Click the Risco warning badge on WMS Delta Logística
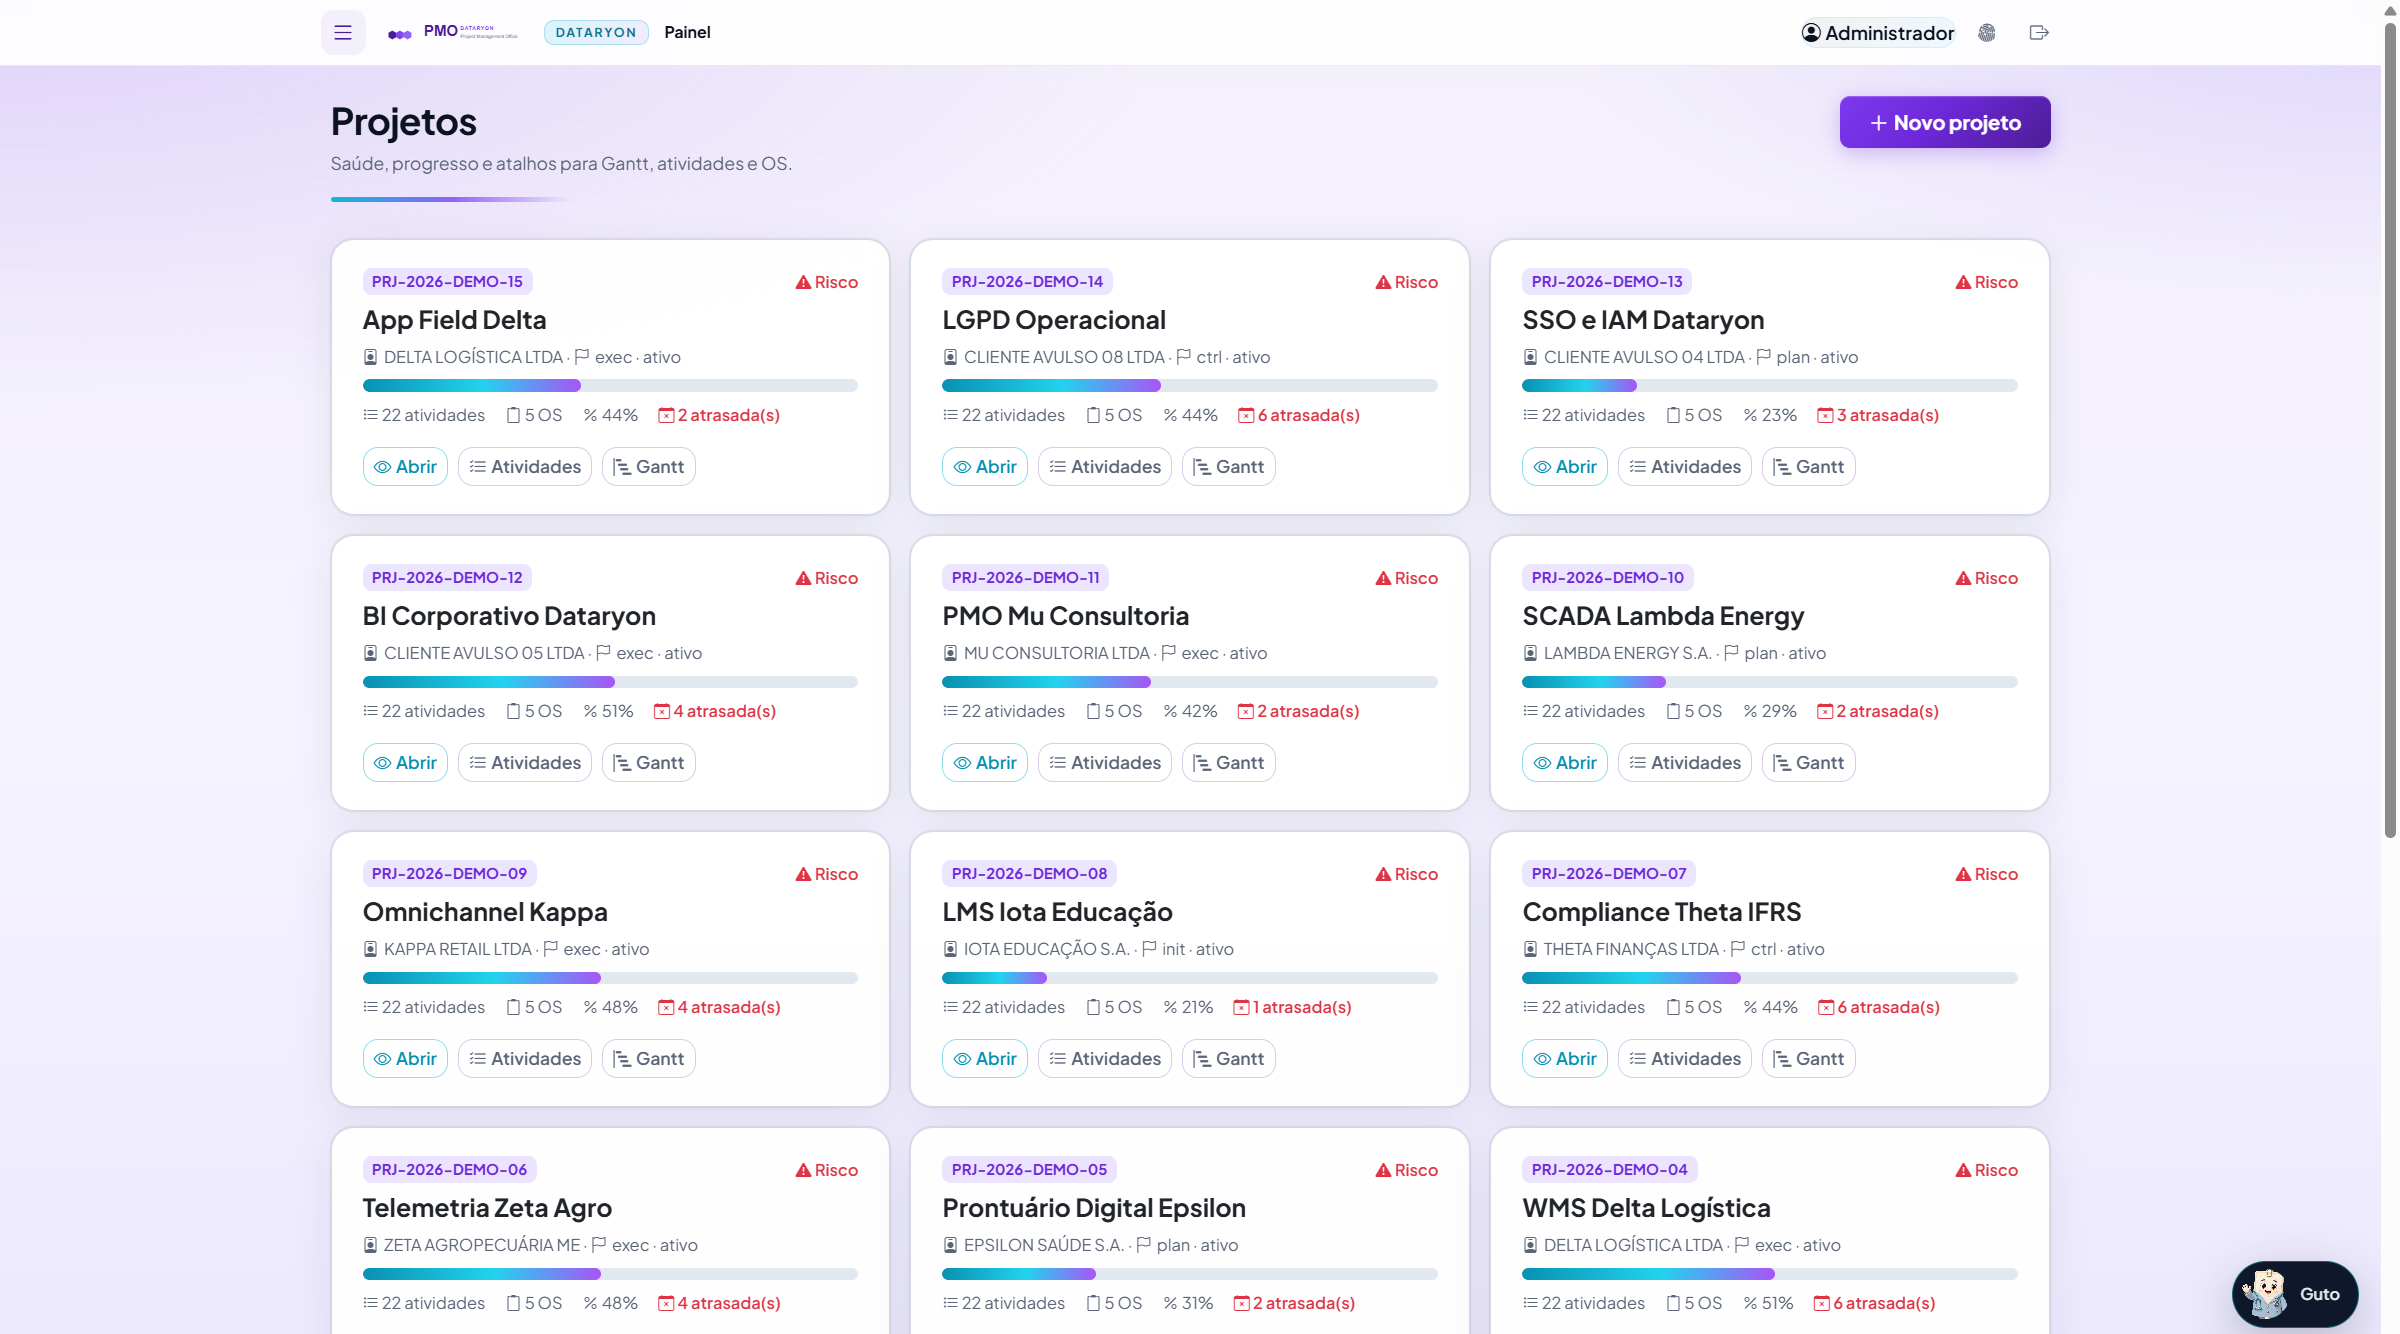Image resolution: width=2400 pixels, height=1334 pixels. pyautogui.click(x=1987, y=1170)
